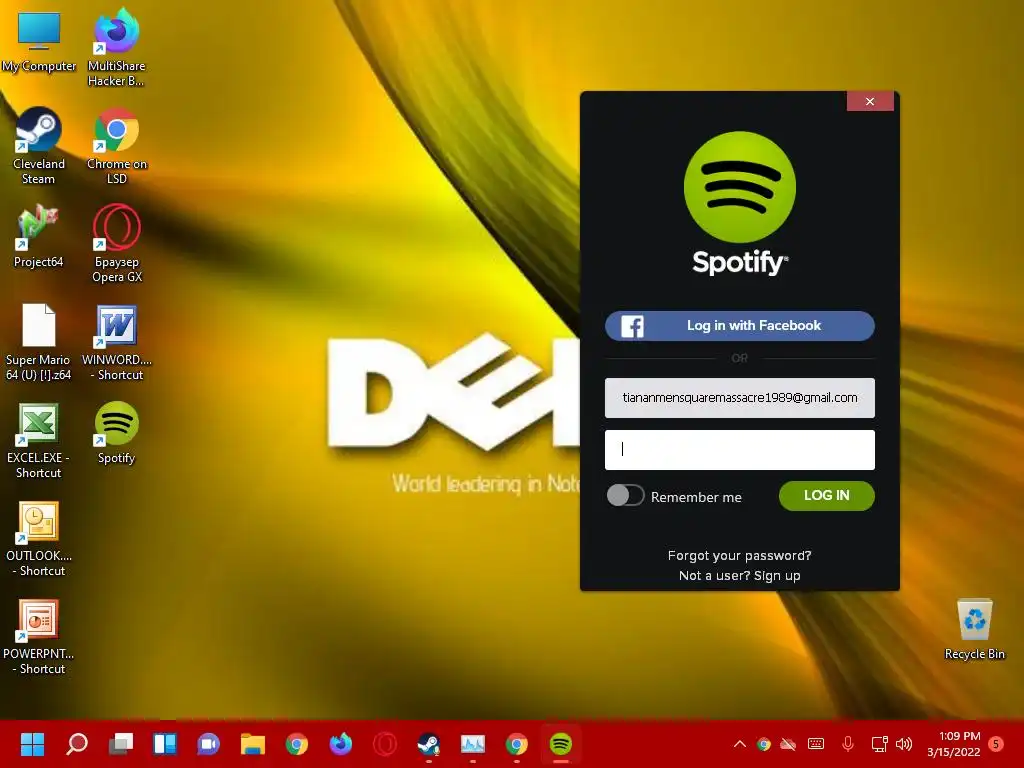The width and height of the screenshot is (1024, 768).
Task: Click network icon in system tray
Action: point(879,744)
